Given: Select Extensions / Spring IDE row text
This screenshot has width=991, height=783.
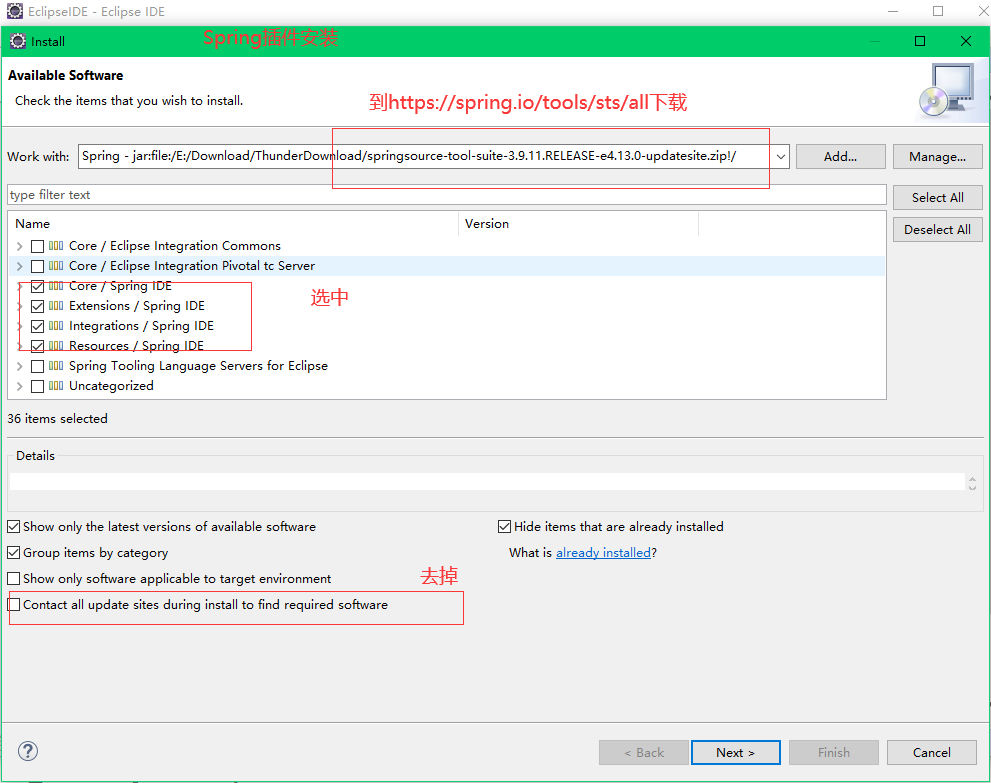Looking at the screenshot, I should [137, 306].
